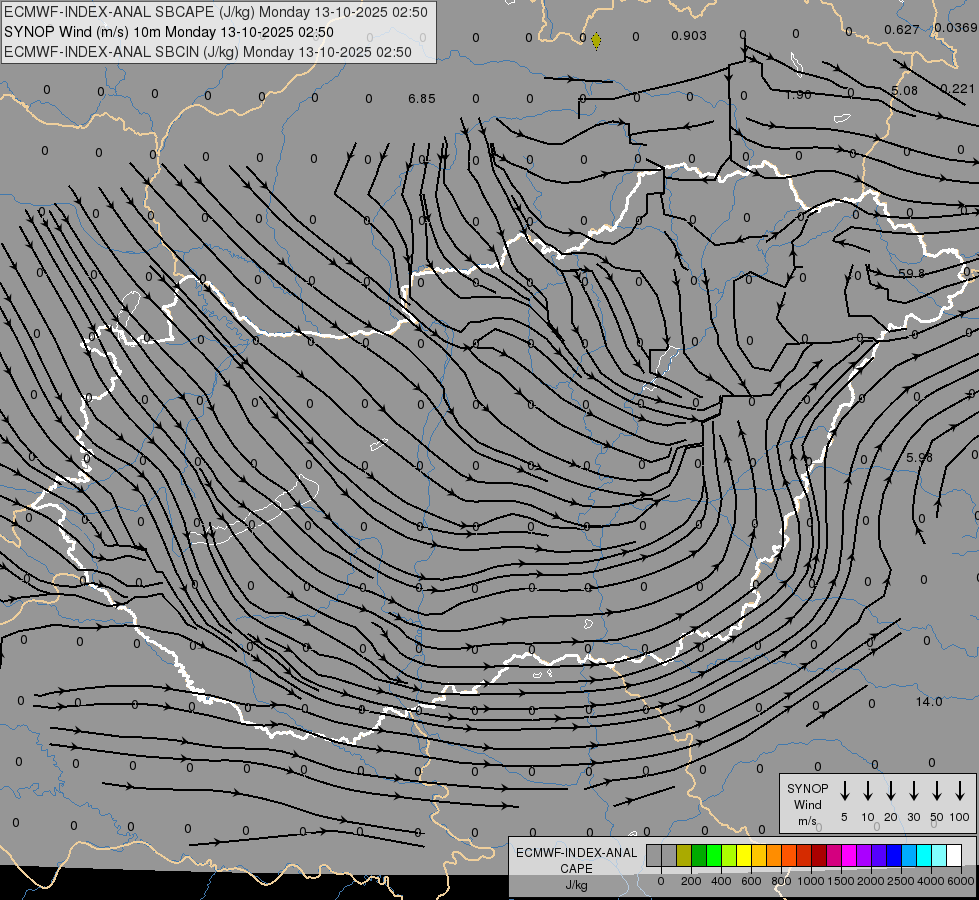Click the 1.90 value on the map

798,95
